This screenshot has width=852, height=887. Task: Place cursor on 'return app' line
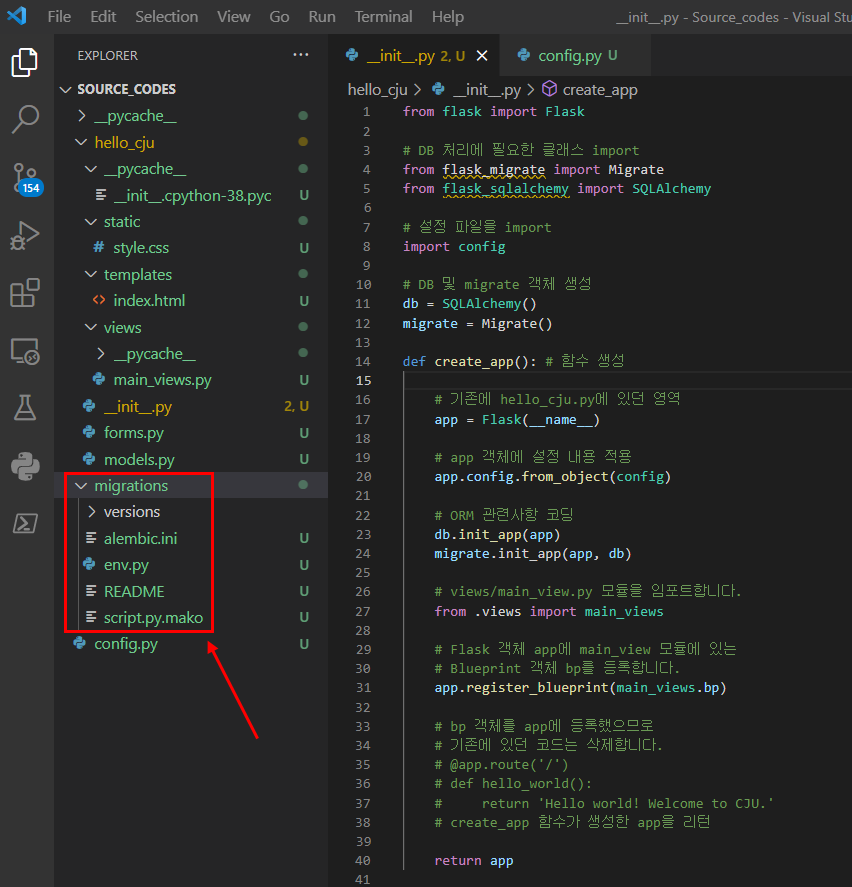[x=474, y=860]
